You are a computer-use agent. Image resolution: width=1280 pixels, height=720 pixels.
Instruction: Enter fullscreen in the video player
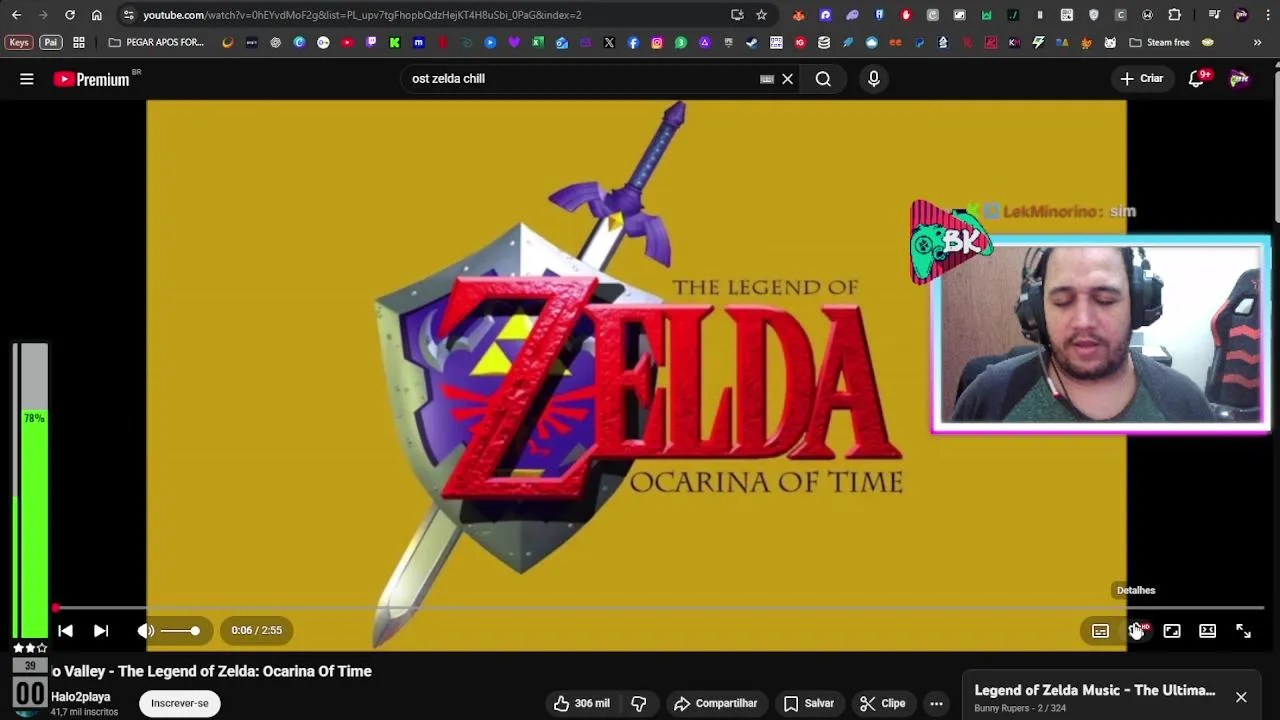click(x=1243, y=631)
